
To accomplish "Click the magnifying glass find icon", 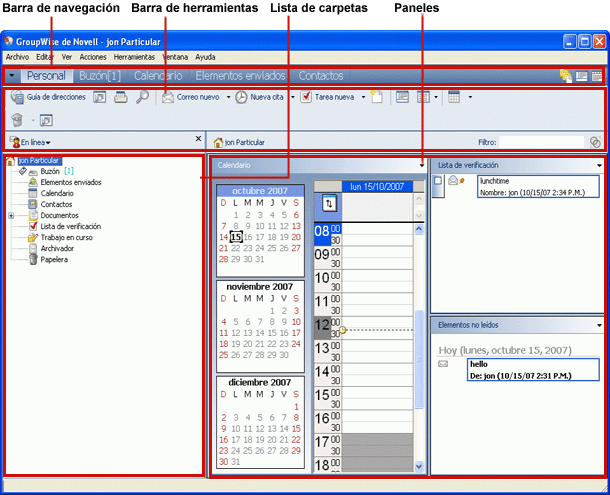I will click(x=142, y=97).
